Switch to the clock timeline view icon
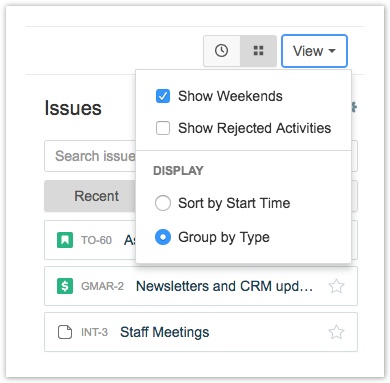 222,51
